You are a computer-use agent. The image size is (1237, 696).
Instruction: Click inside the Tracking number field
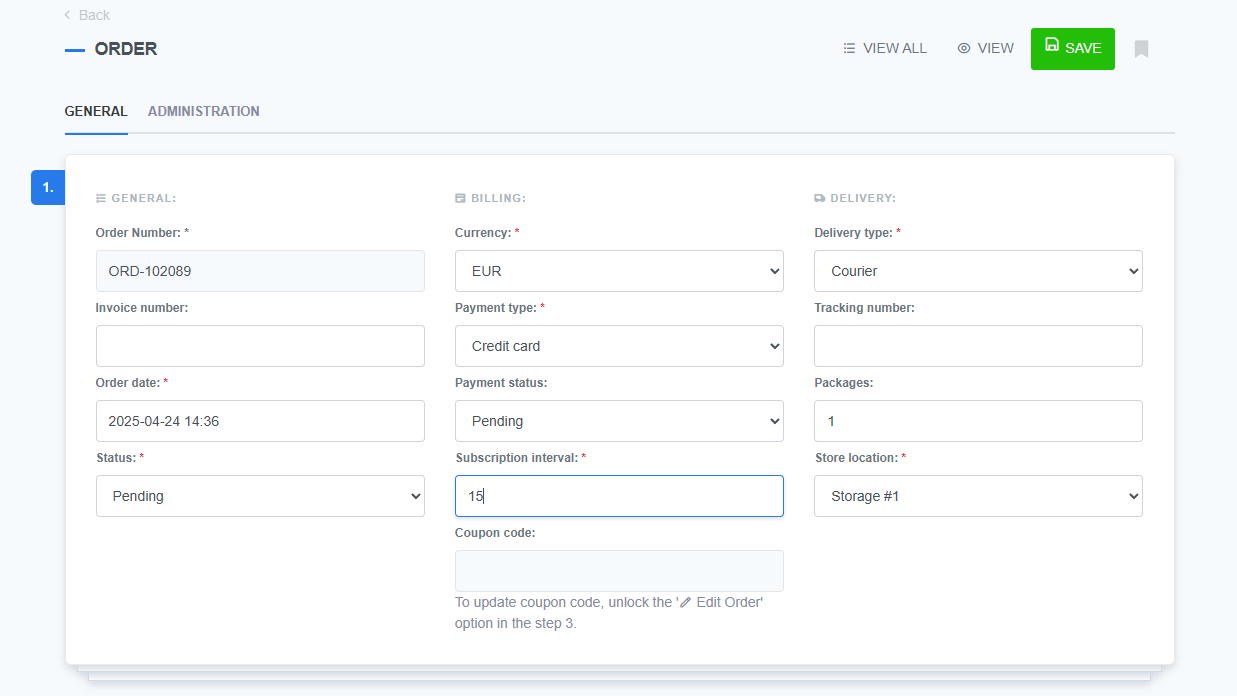(977, 345)
